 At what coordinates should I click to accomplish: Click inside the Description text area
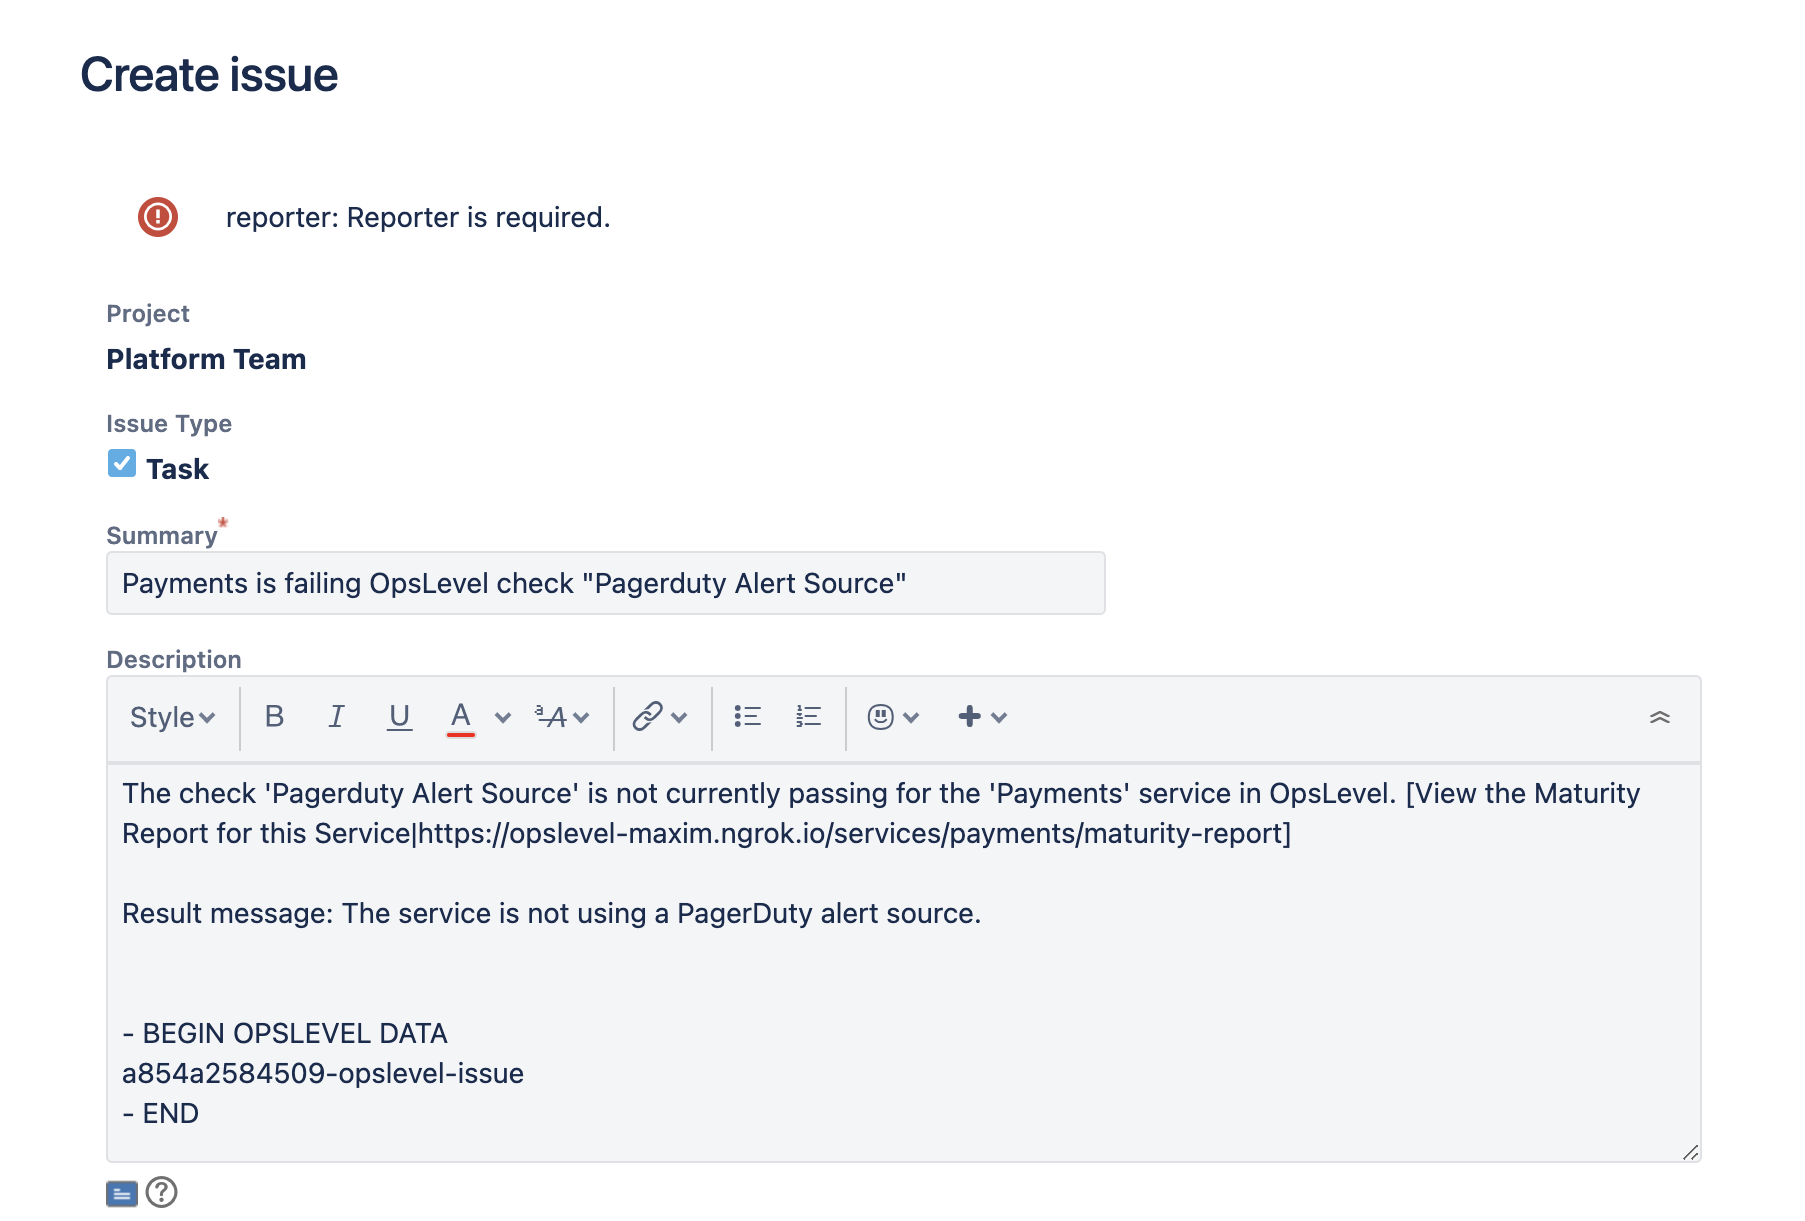point(904,962)
